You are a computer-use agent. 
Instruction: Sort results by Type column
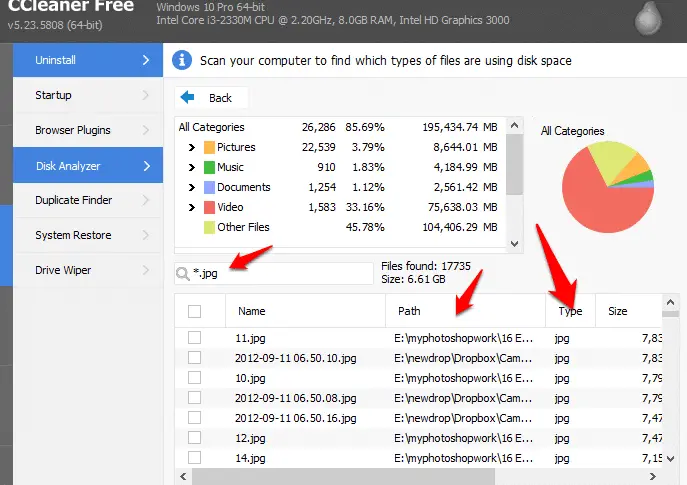click(570, 311)
